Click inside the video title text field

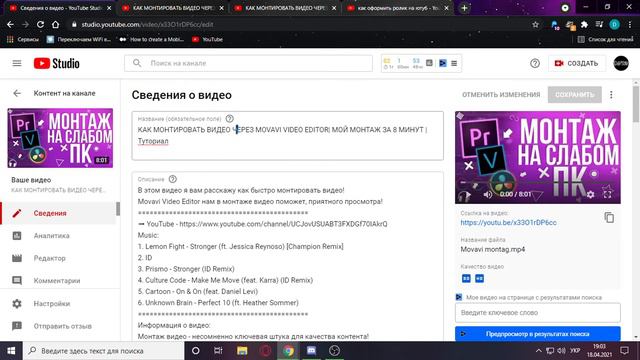287,136
